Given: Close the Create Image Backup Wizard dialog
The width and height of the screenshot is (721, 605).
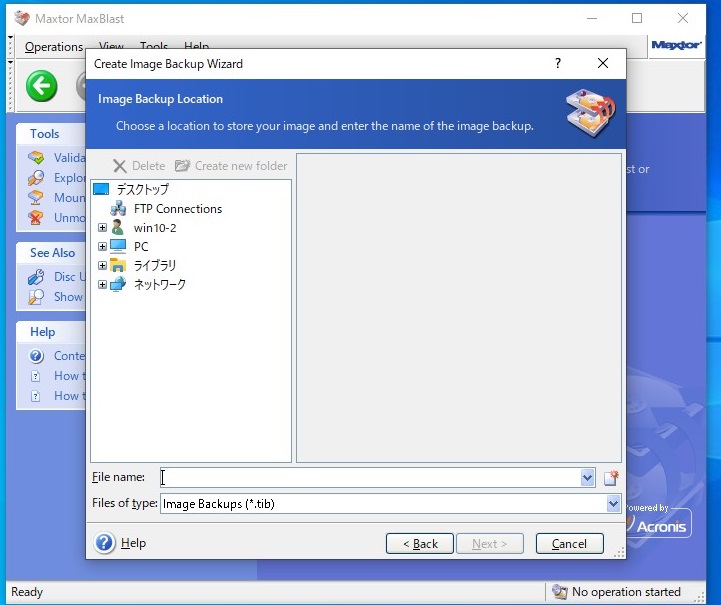Looking at the screenshot, I should [x=603, y=63].
